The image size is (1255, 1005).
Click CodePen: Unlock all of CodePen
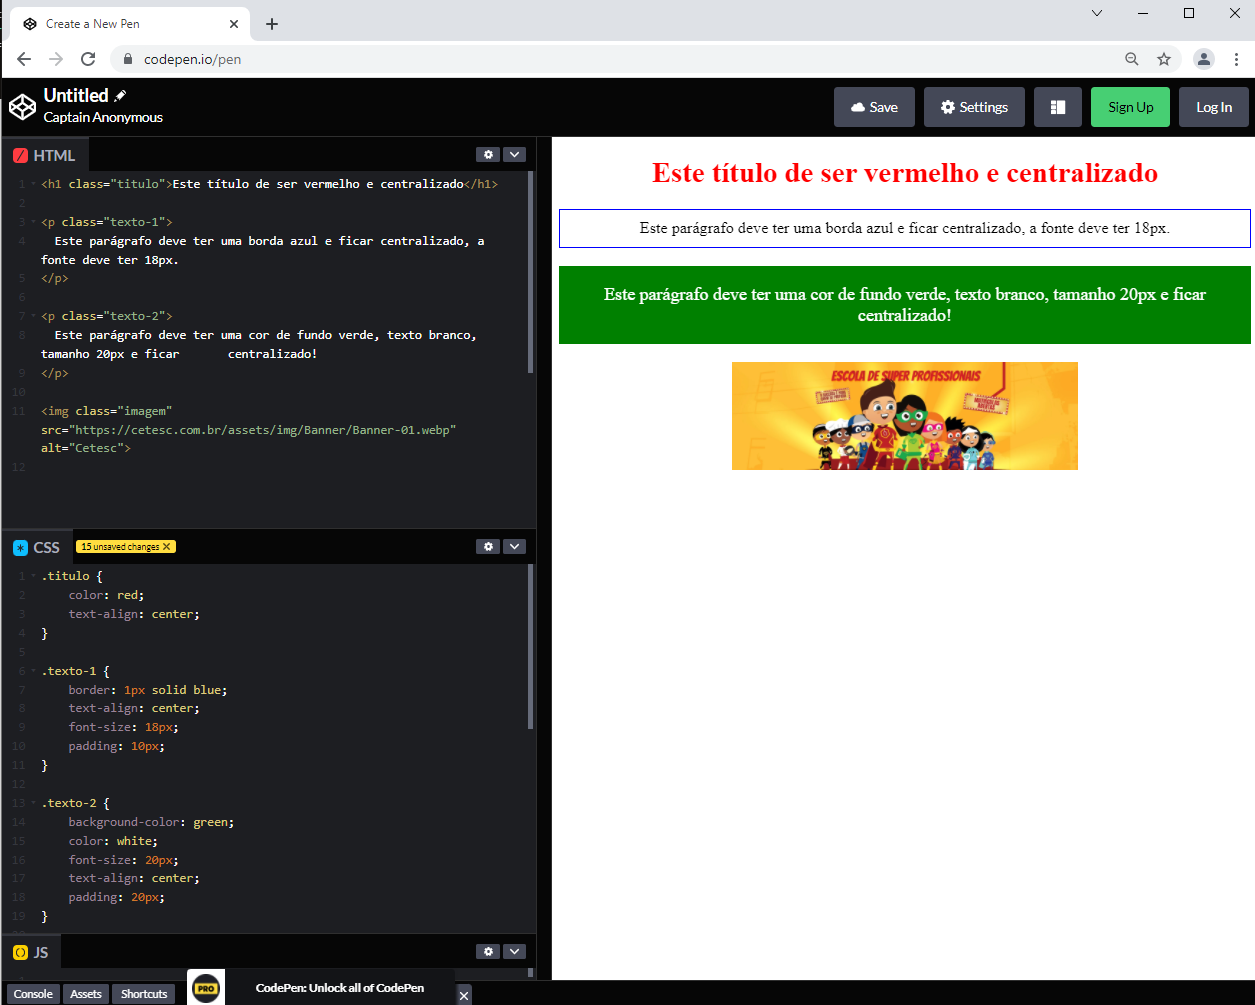(x=340, y=988)
